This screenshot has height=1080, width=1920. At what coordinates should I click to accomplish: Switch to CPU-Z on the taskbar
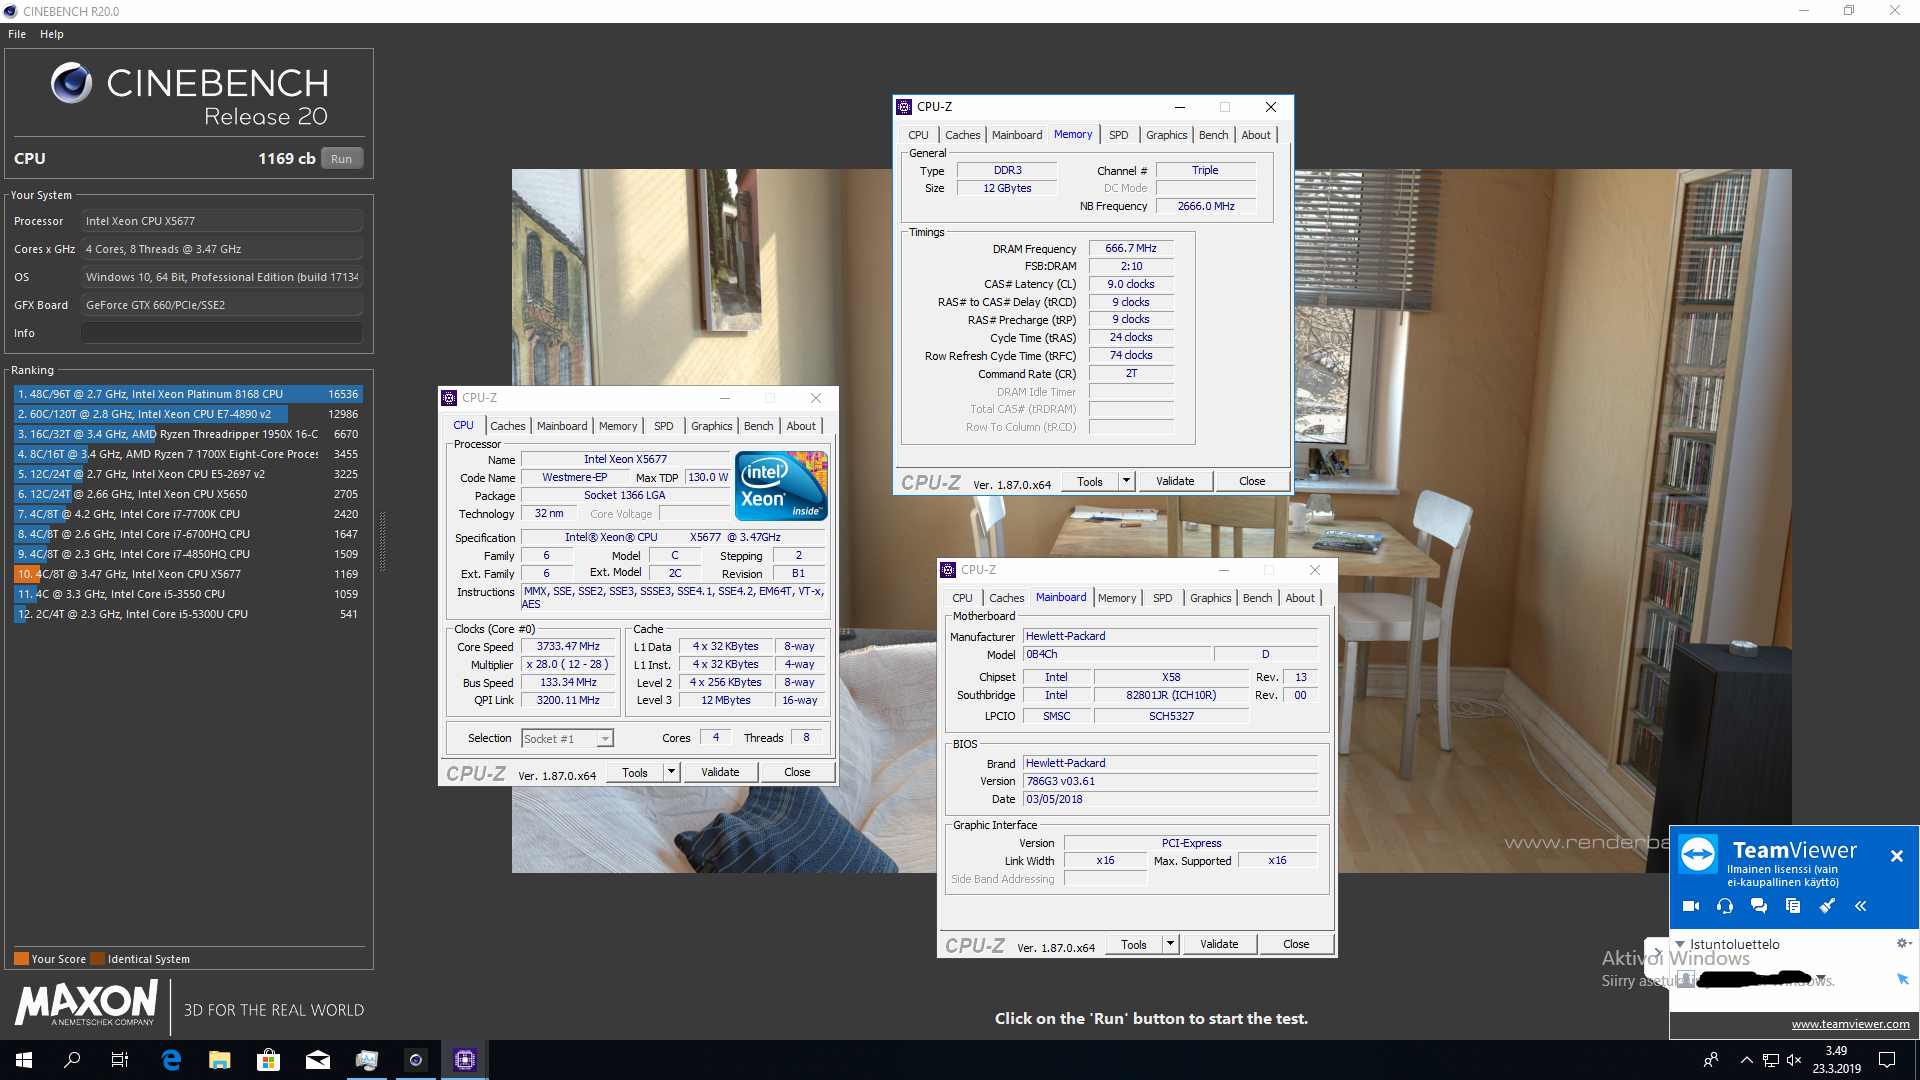[x=465, y=1060]
